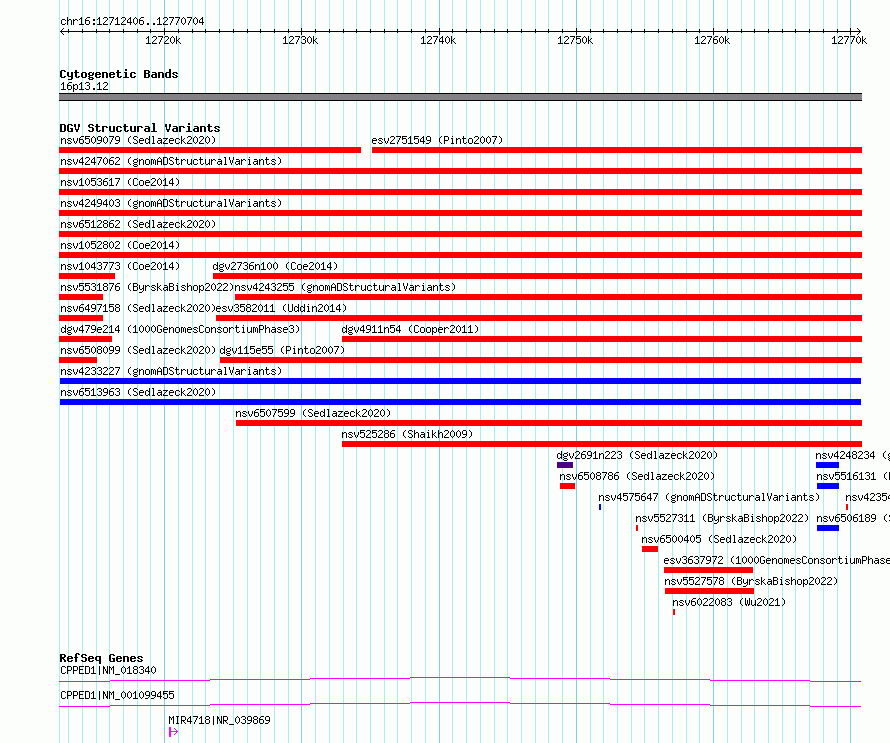Open esv3582011 (Uddin2014) variant

coord(281,308)
